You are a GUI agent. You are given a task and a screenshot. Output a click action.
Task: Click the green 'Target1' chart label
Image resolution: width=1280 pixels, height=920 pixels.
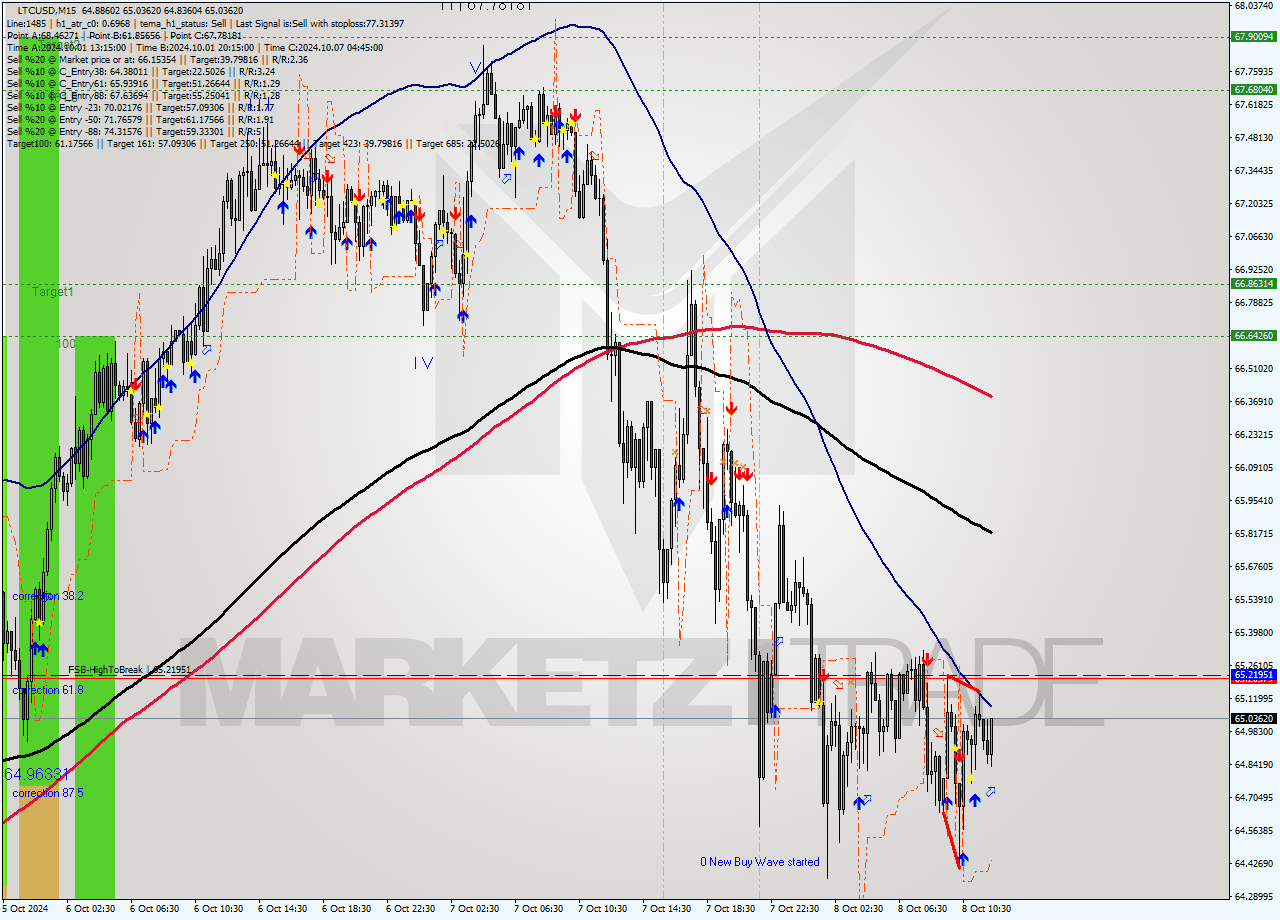point(53,292)
